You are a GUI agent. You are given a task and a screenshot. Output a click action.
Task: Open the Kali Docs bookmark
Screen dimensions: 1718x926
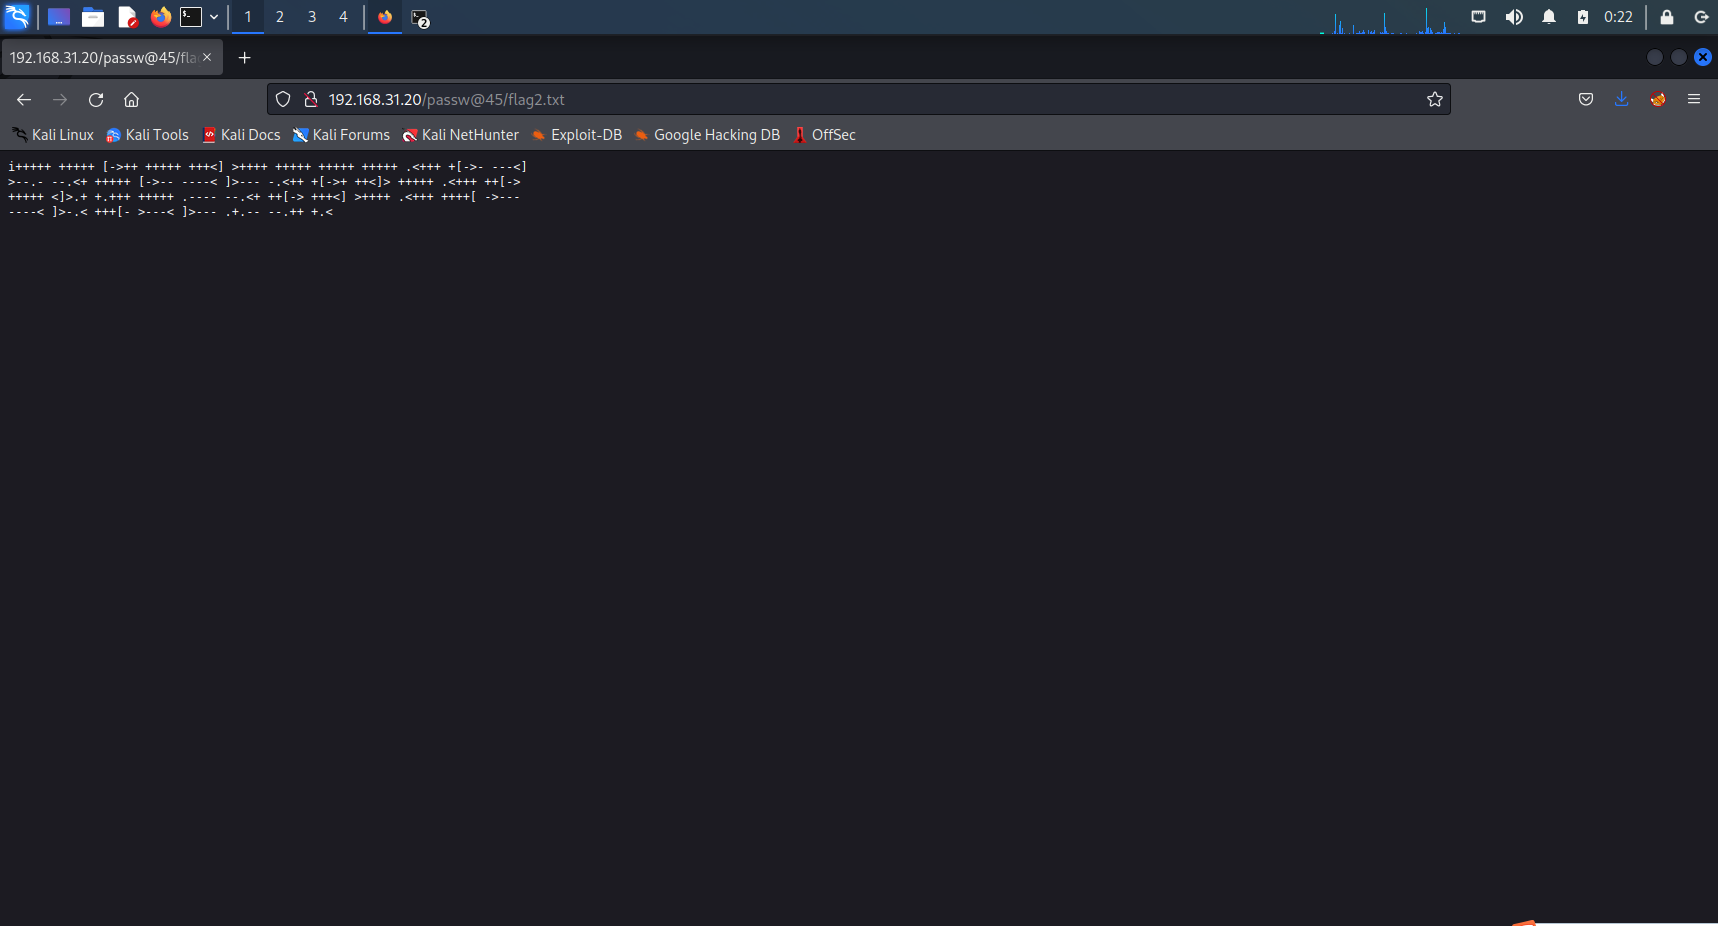241,135
